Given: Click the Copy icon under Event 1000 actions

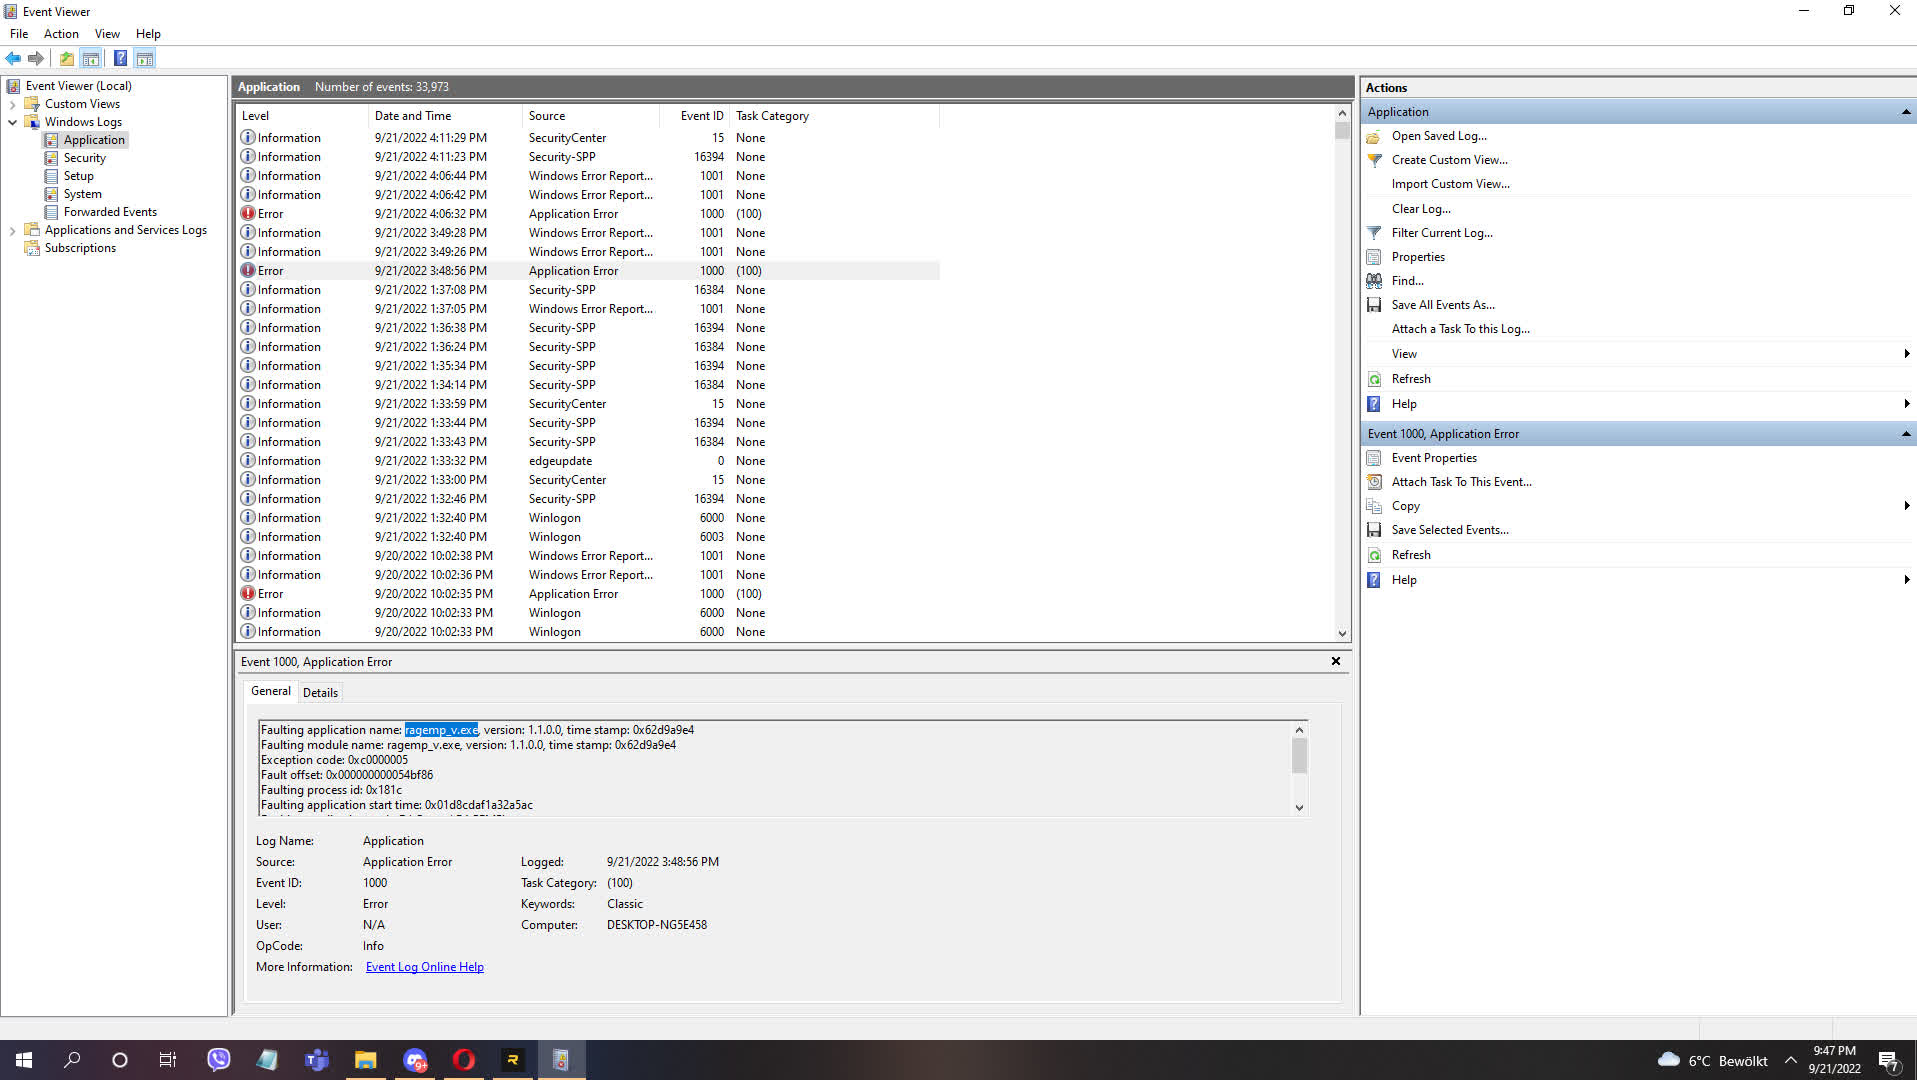Looking at the screenshot, I should point(1374,505).
